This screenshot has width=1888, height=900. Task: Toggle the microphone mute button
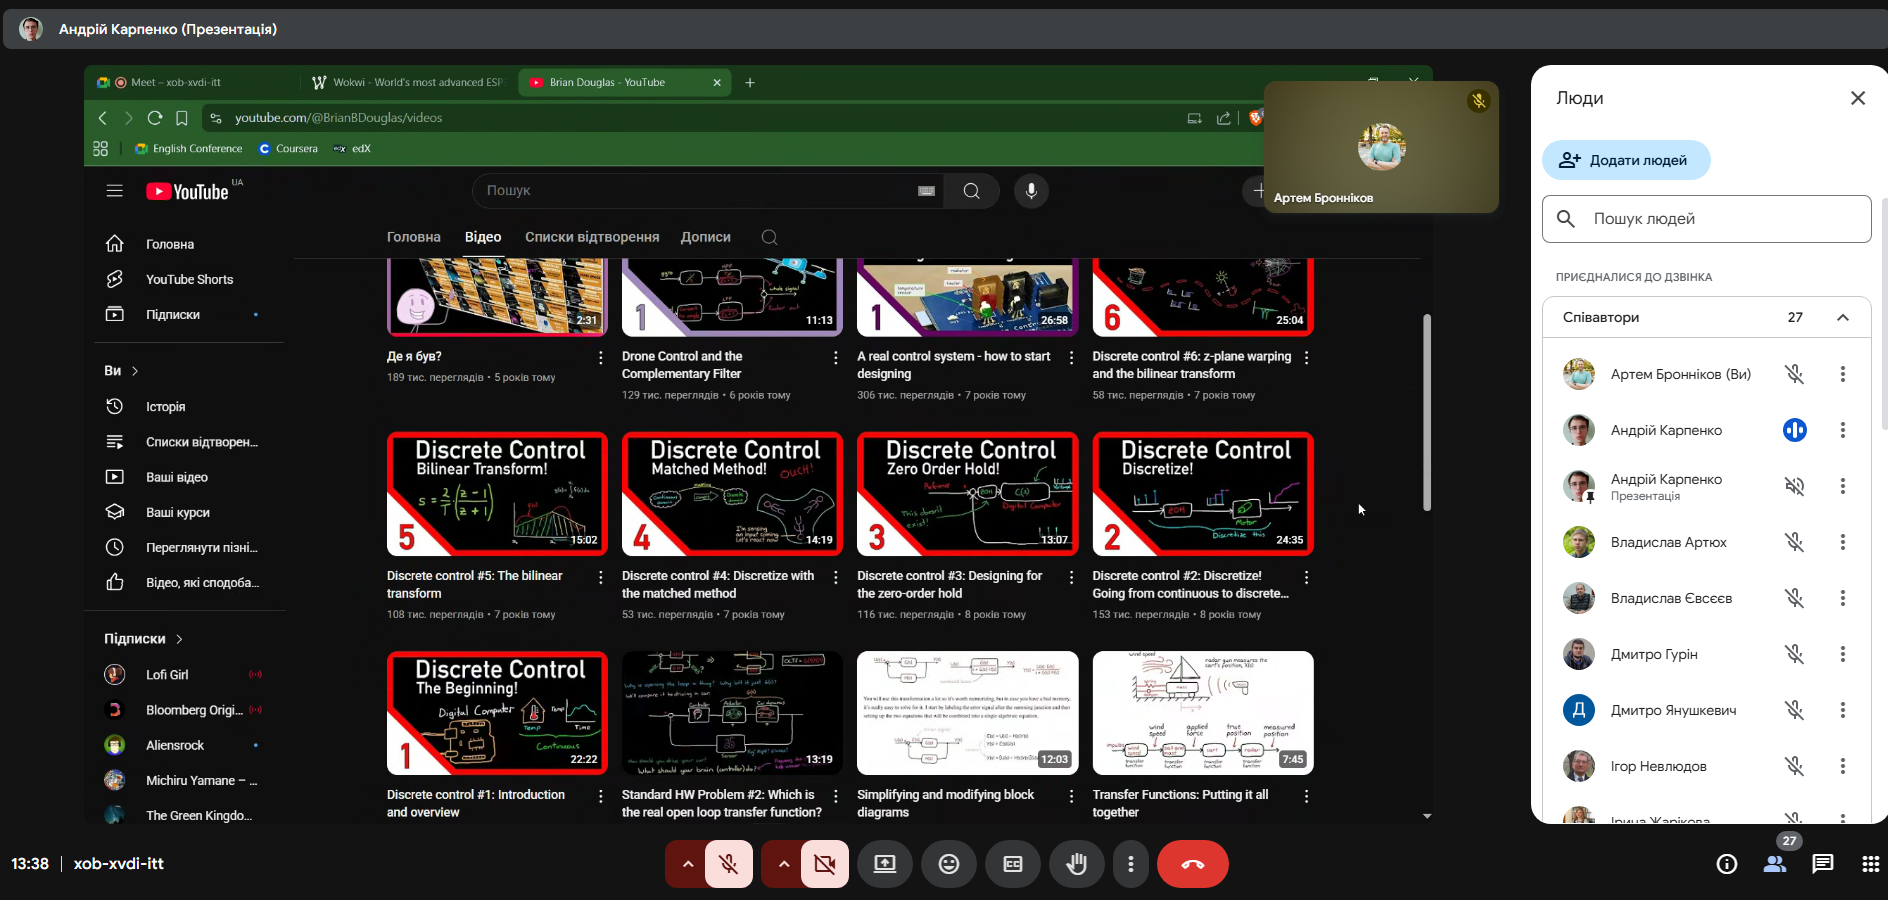point(729,864)
